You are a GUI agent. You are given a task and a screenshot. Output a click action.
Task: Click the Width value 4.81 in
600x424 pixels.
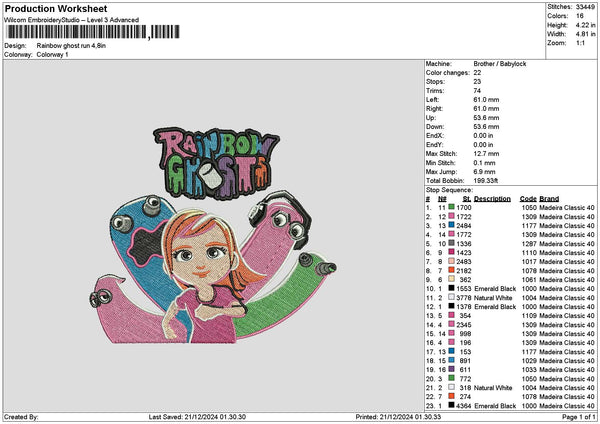click(x=585, y=34)
